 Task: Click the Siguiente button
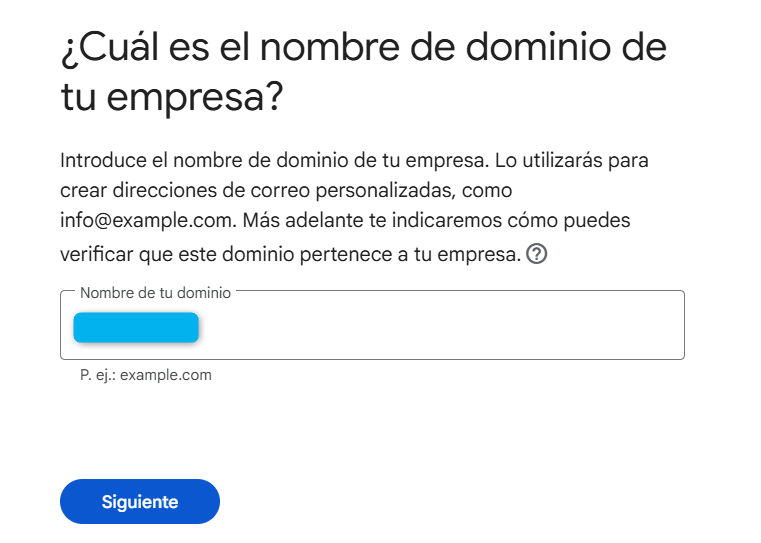(x=140, y=501)
